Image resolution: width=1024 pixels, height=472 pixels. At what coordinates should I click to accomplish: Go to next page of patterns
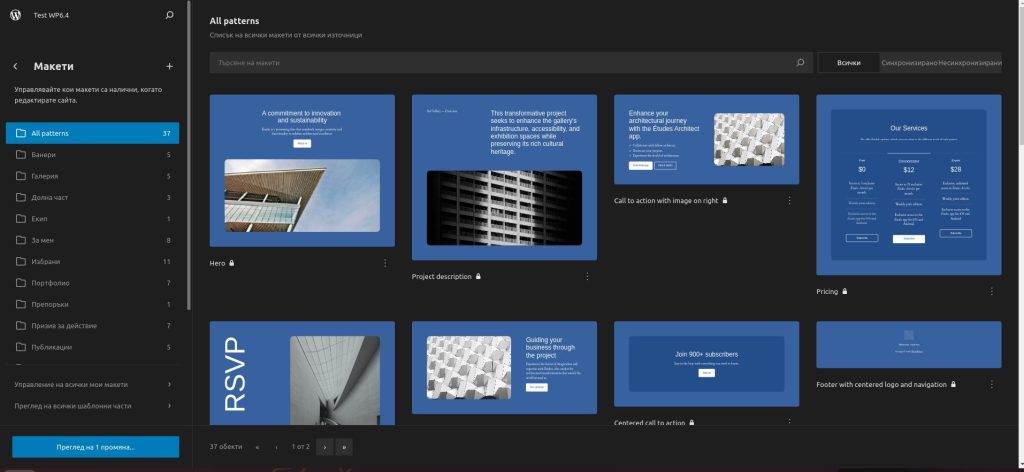click(325, 447)
